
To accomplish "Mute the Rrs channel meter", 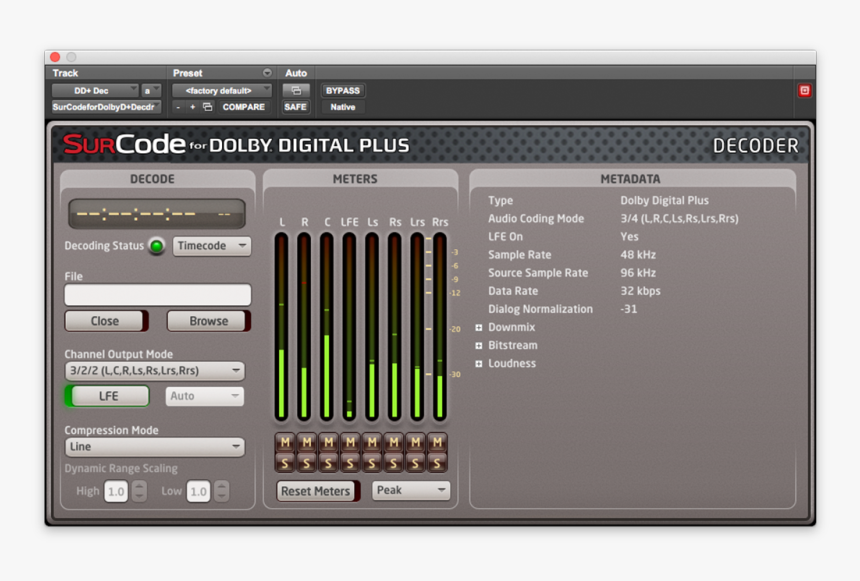I will [x=437, y=442].
